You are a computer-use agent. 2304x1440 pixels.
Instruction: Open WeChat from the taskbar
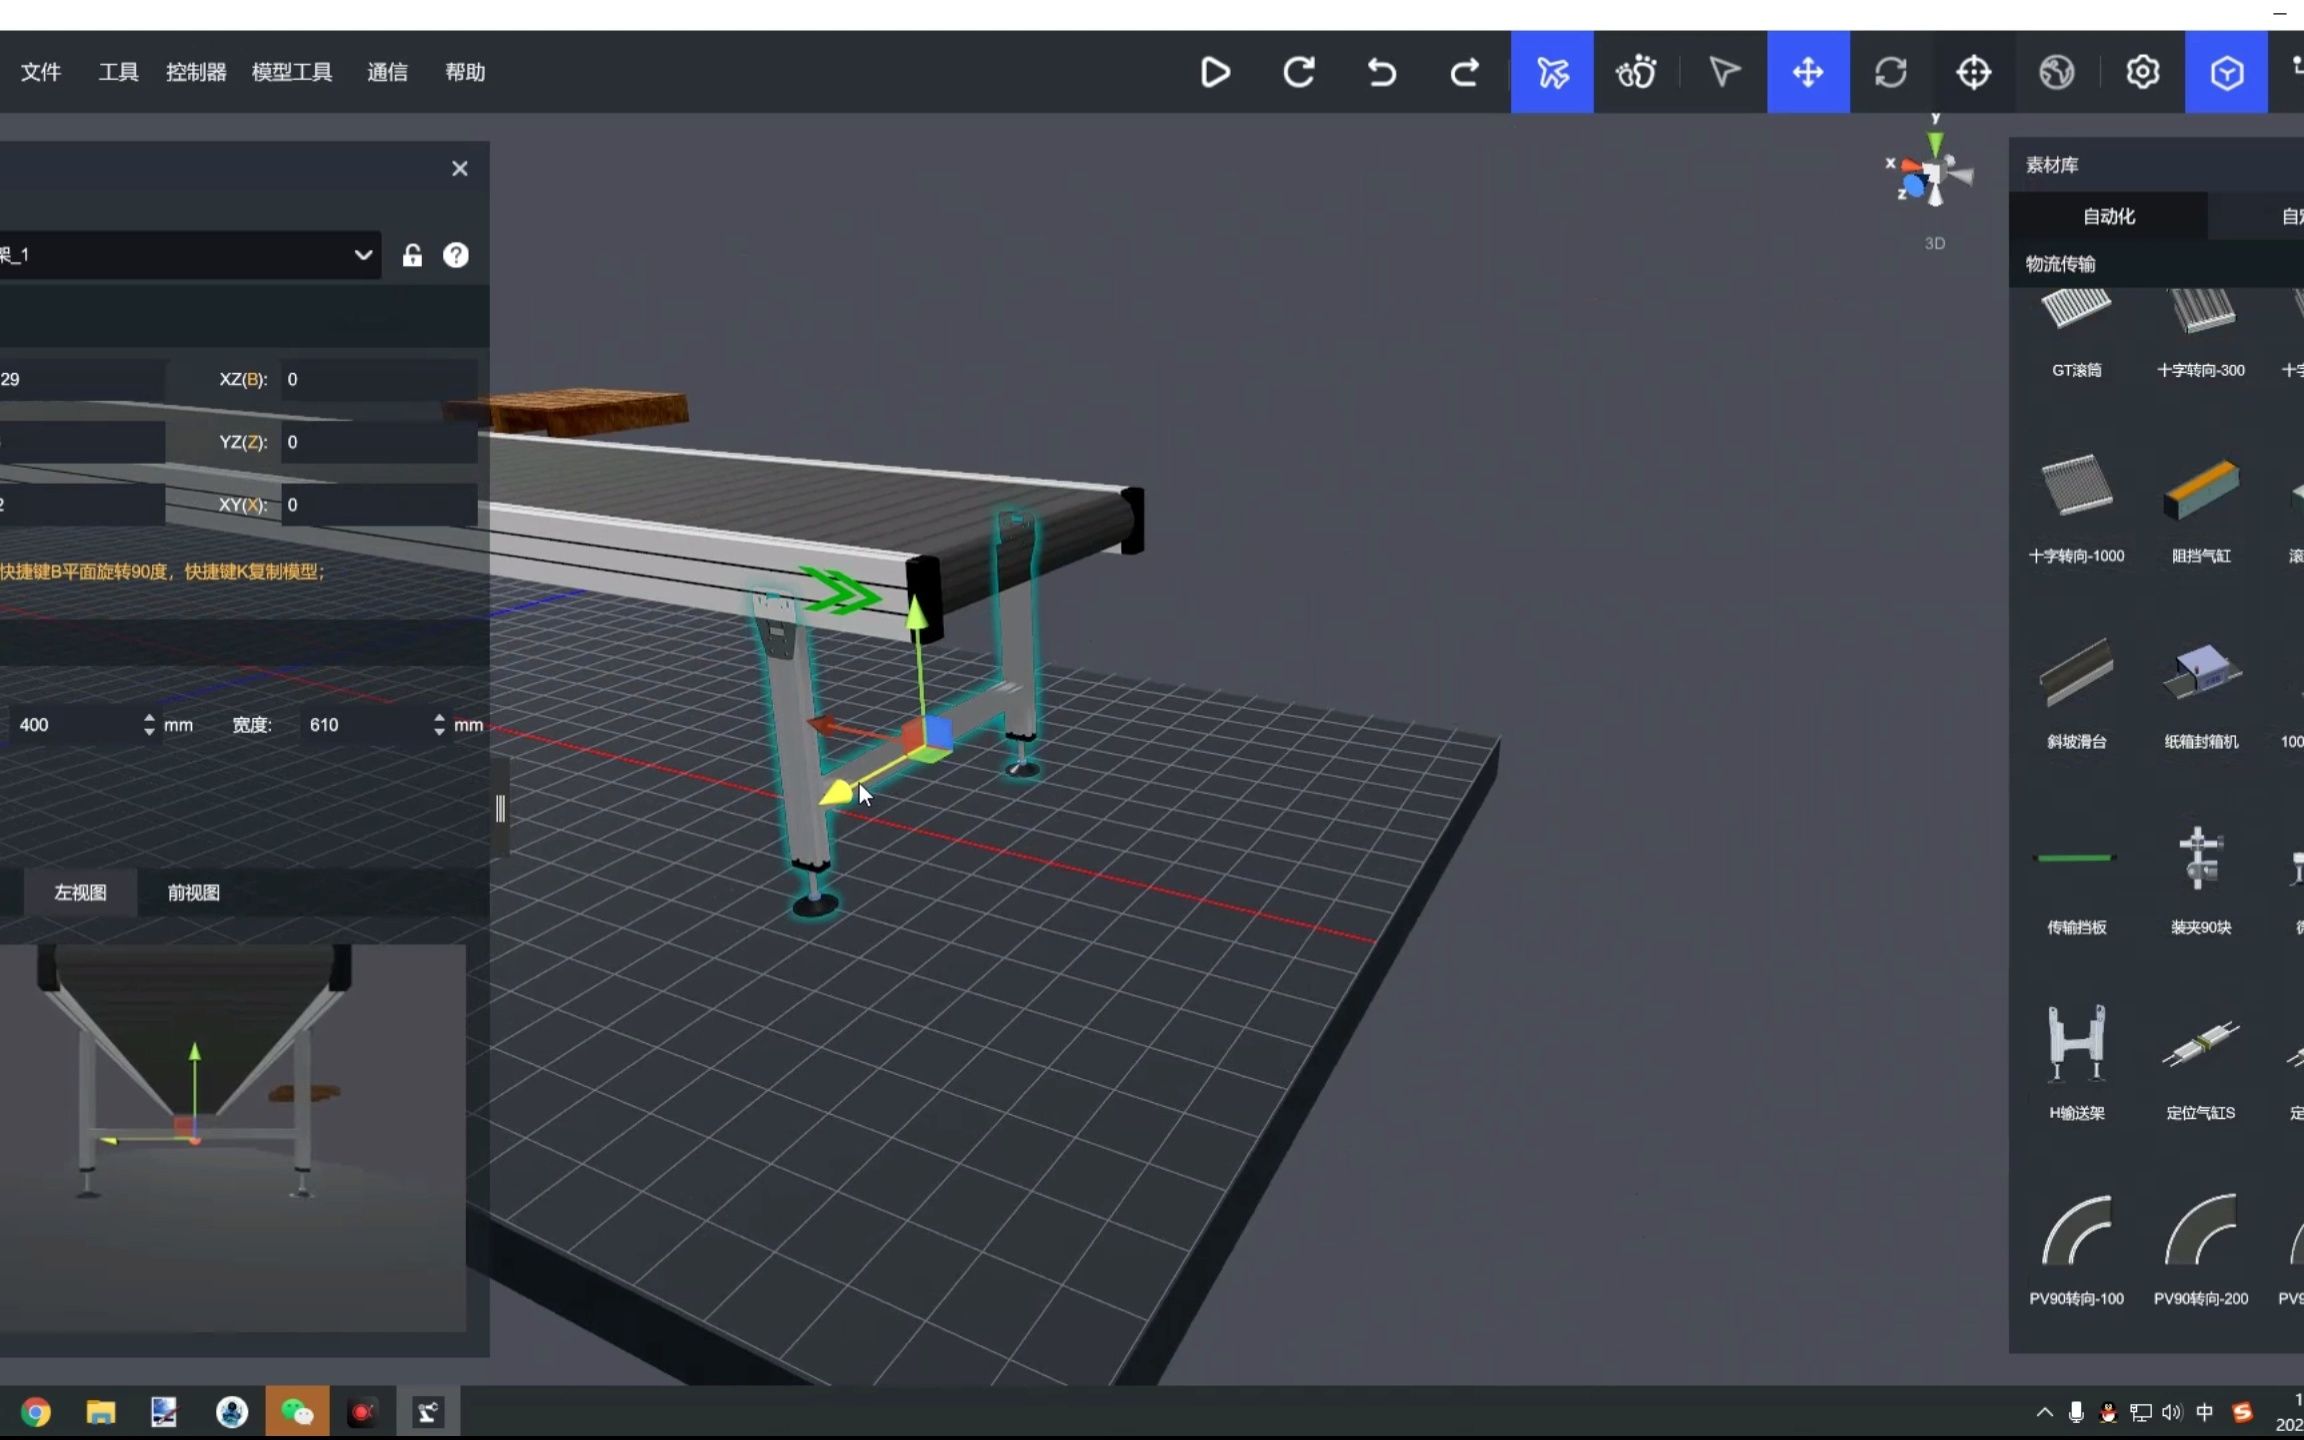296,1412
